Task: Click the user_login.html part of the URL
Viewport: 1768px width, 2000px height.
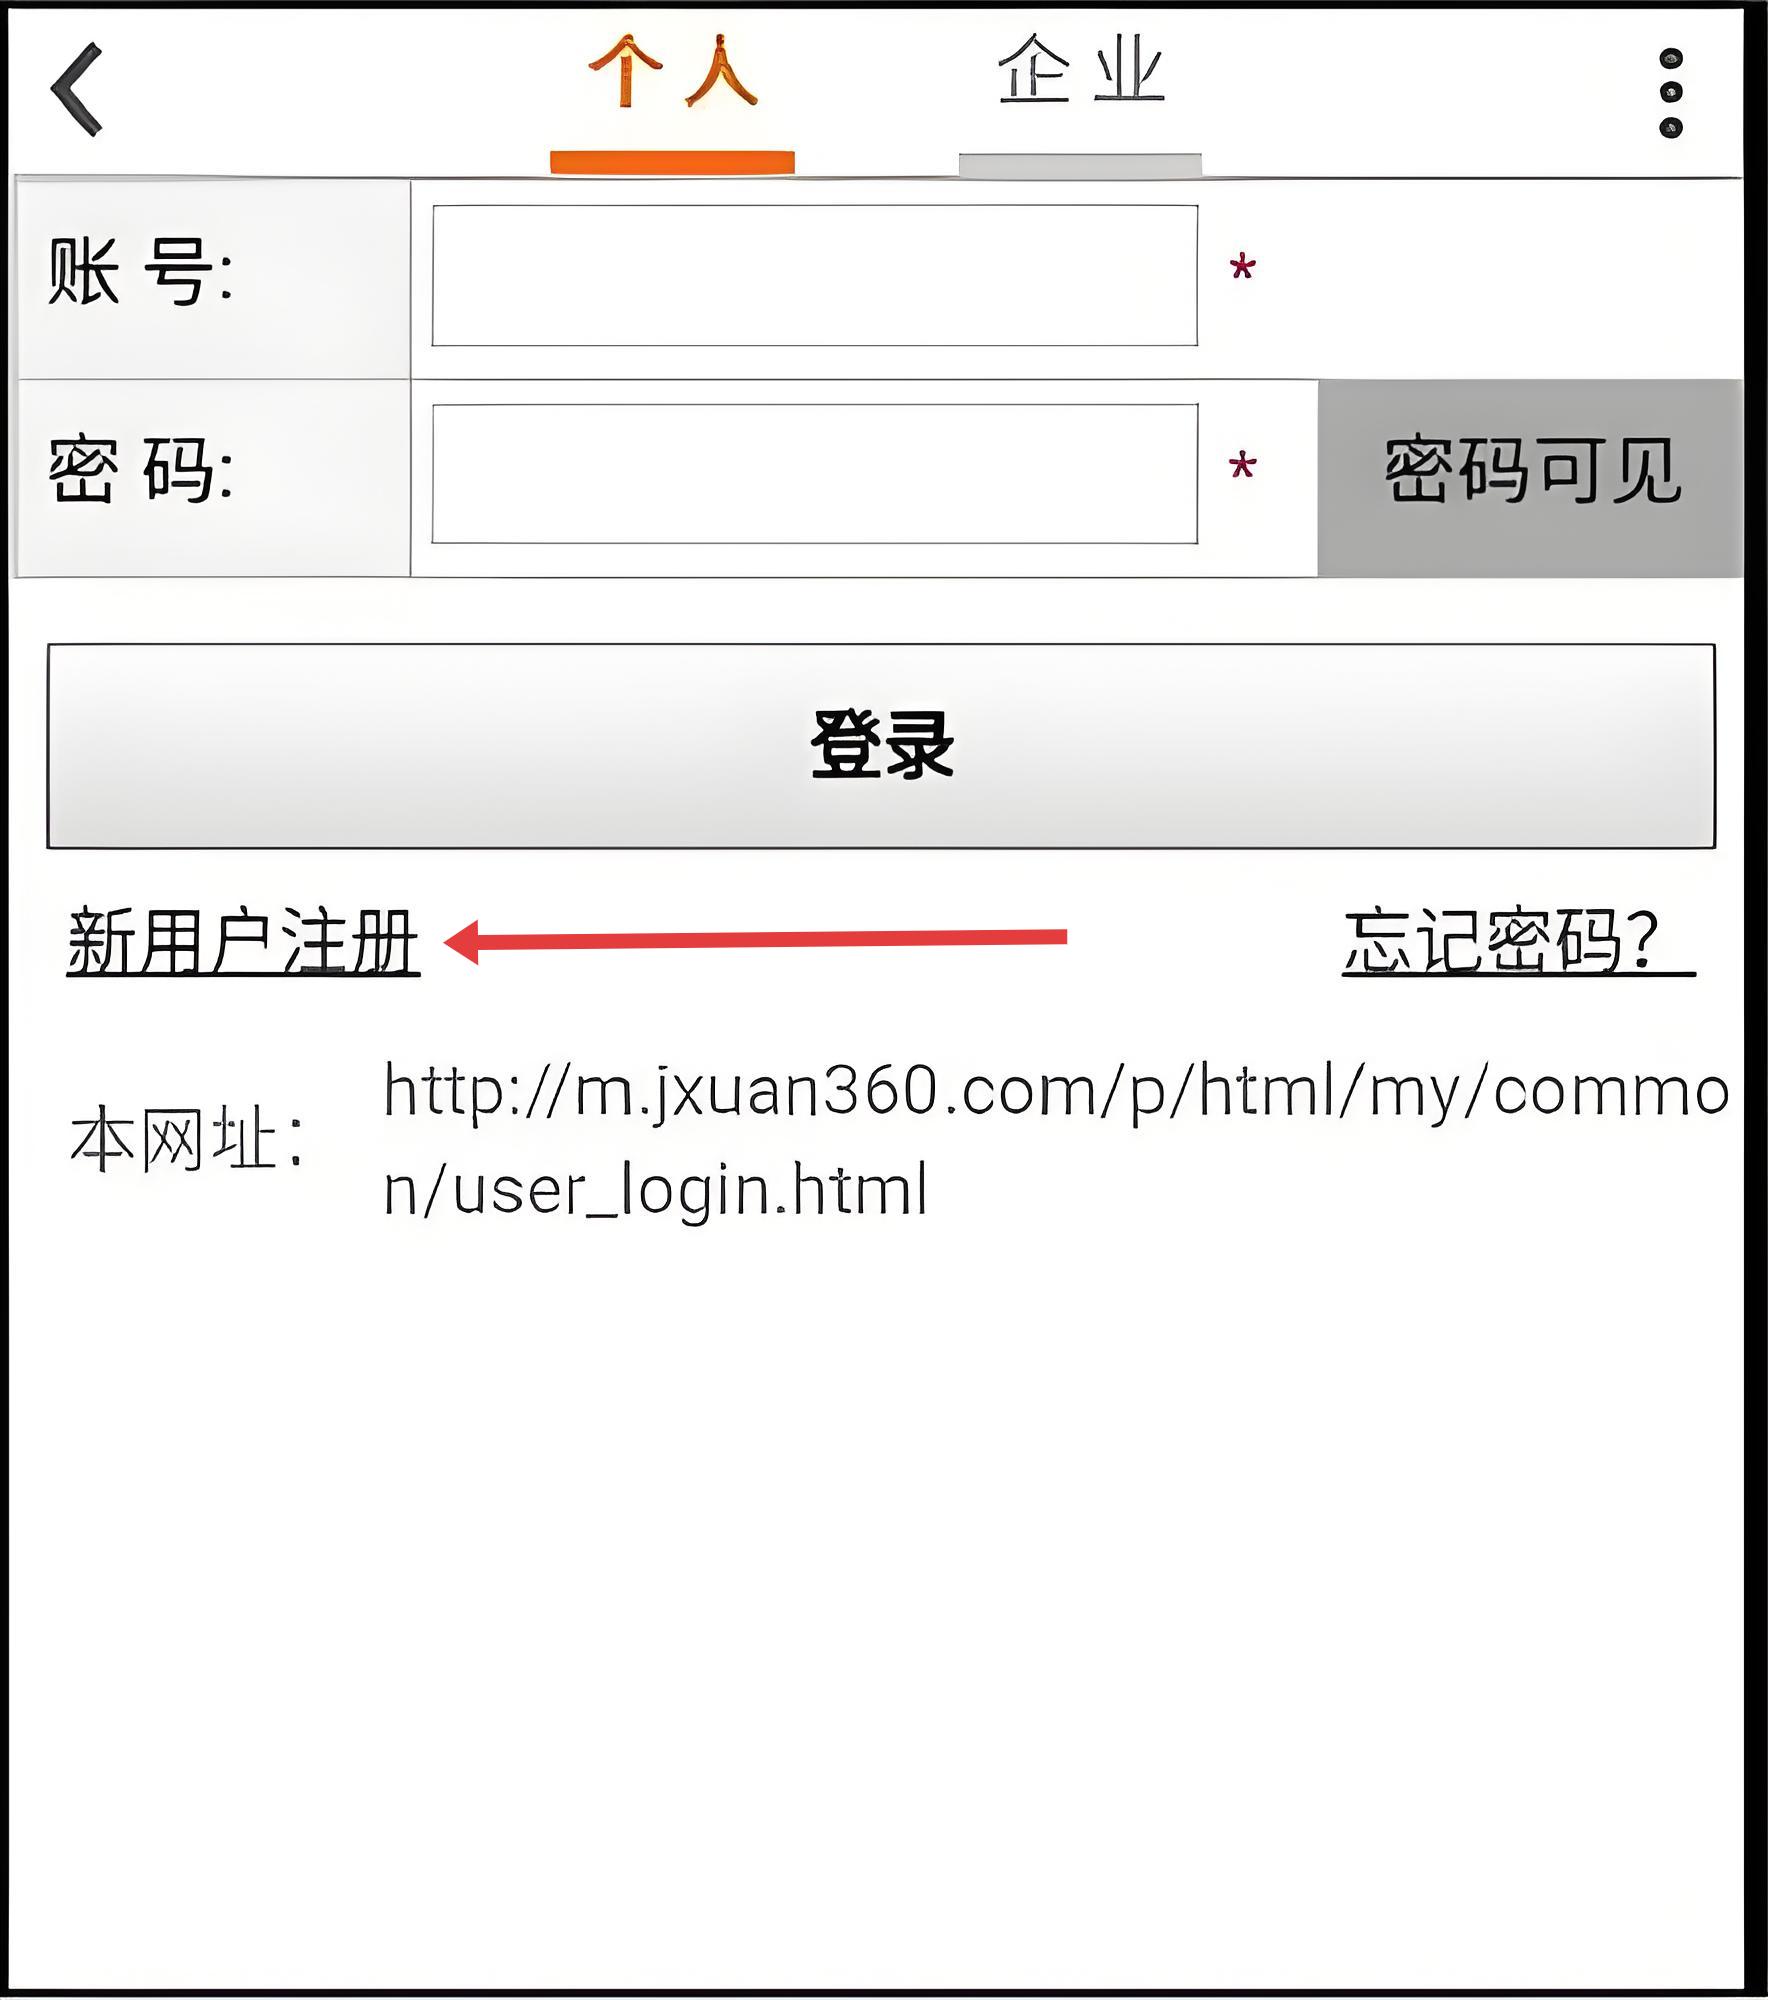Action: [x=691, y=1191]
